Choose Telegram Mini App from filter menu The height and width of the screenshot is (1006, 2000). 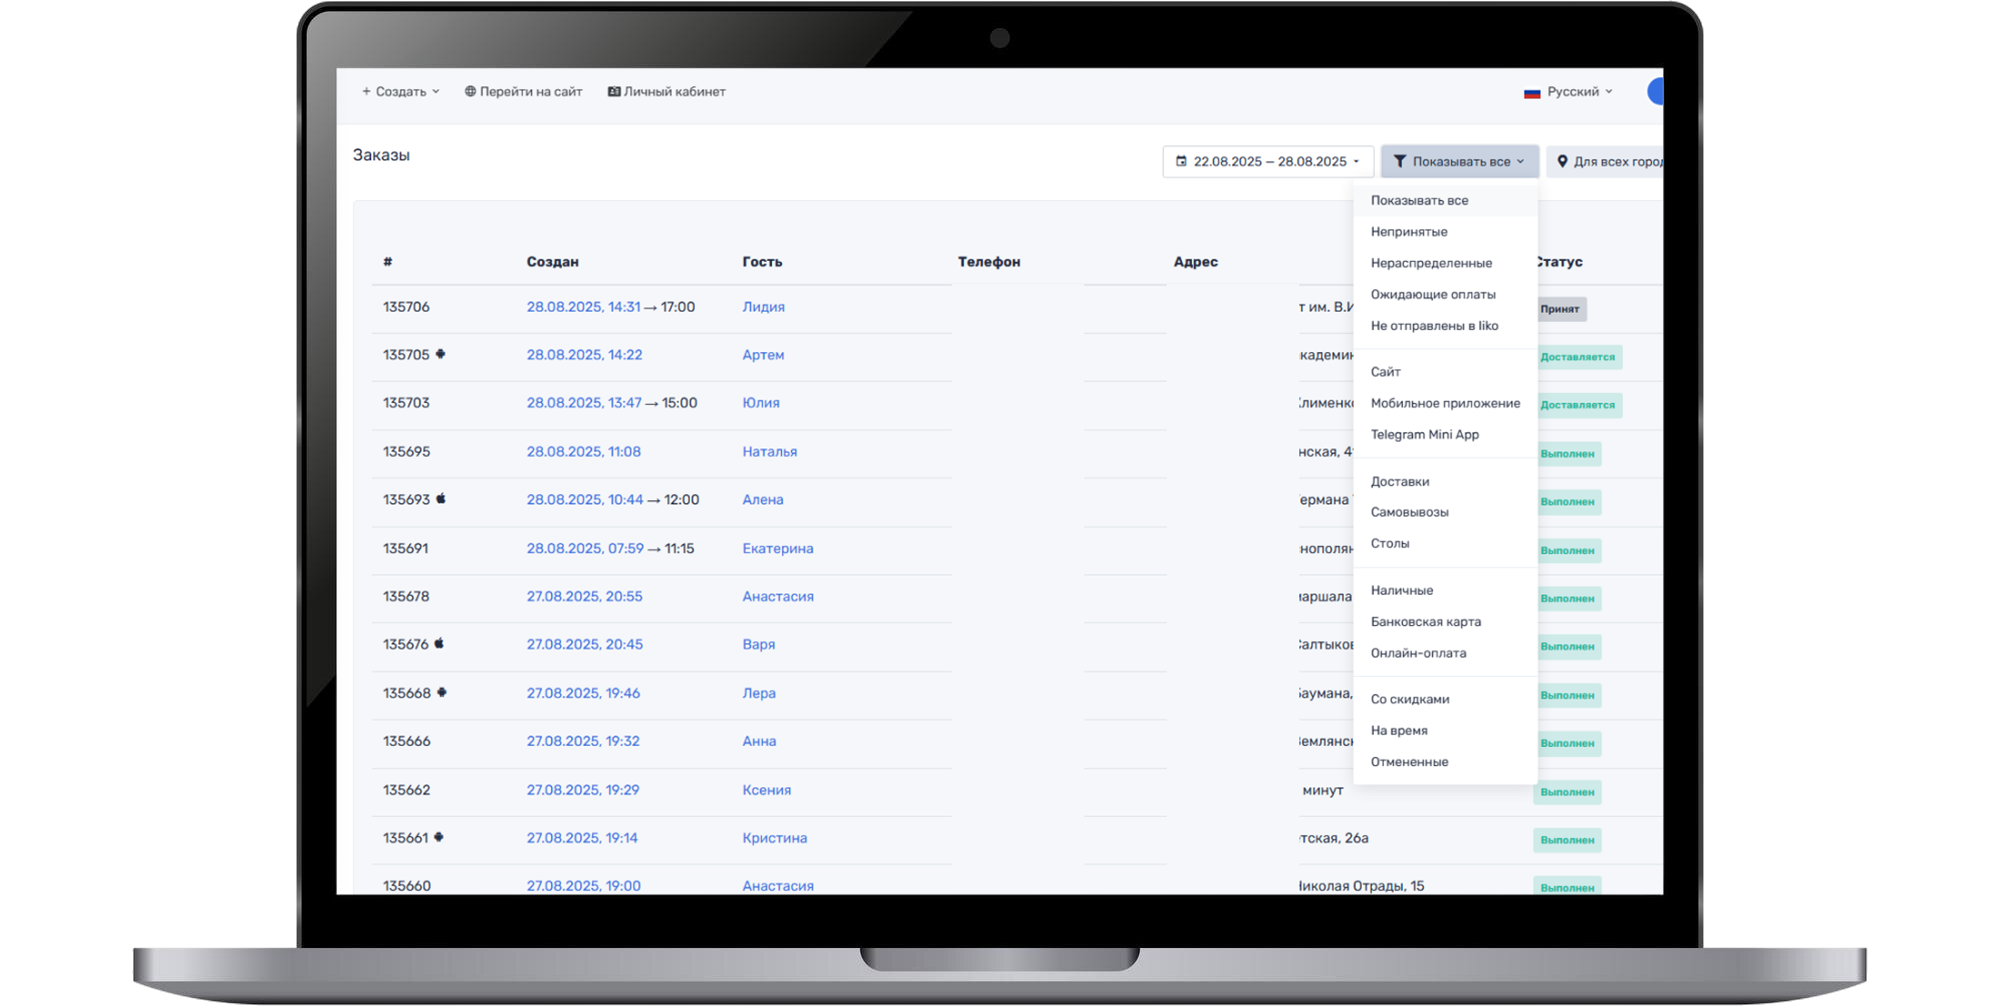click(1424, 435)
